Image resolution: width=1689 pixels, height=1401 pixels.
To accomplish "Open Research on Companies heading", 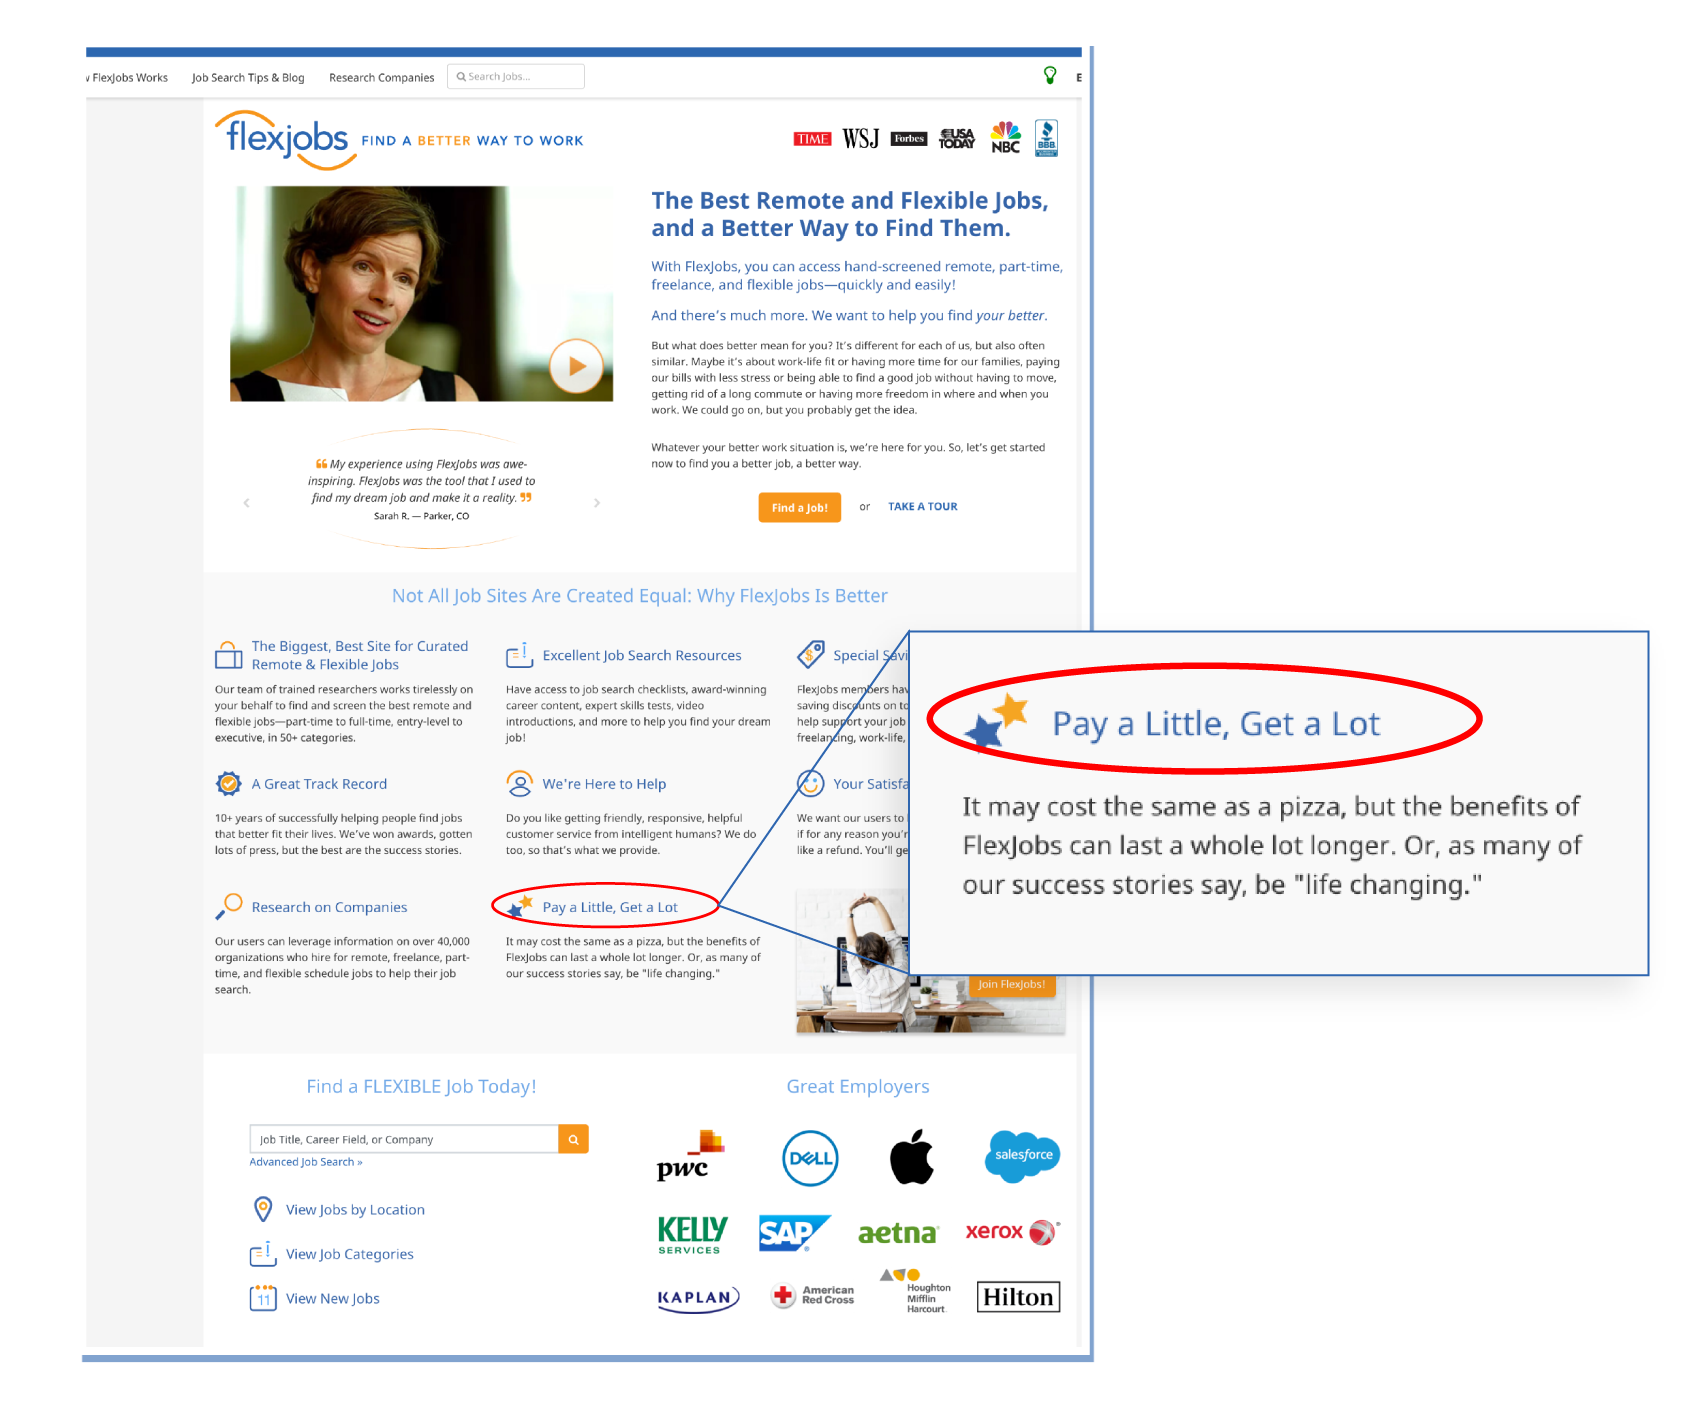I will coord(329,907).
